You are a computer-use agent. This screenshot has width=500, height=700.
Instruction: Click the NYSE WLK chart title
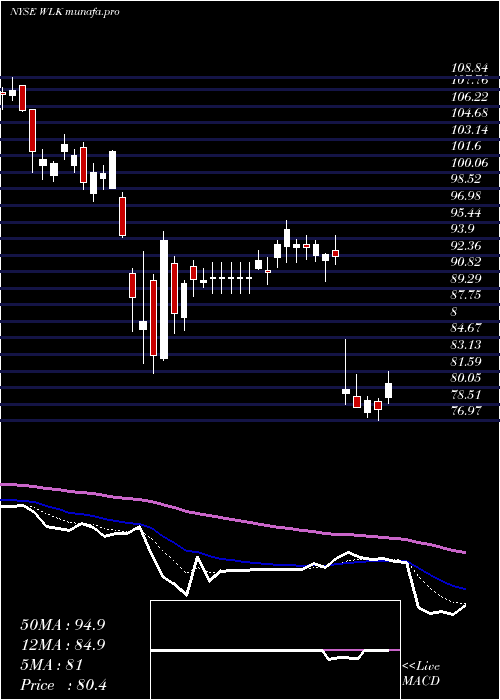point(64,12)
